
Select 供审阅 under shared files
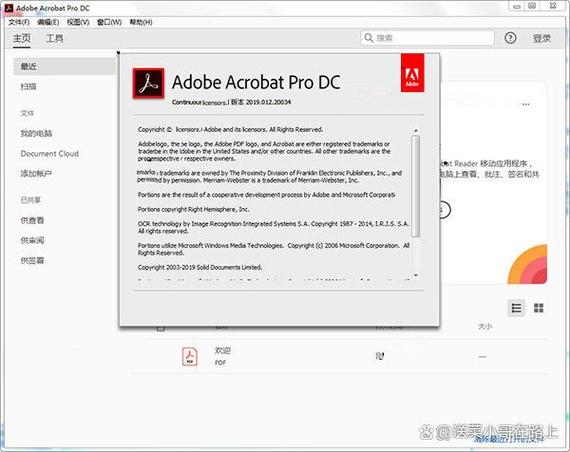(32, 240)
